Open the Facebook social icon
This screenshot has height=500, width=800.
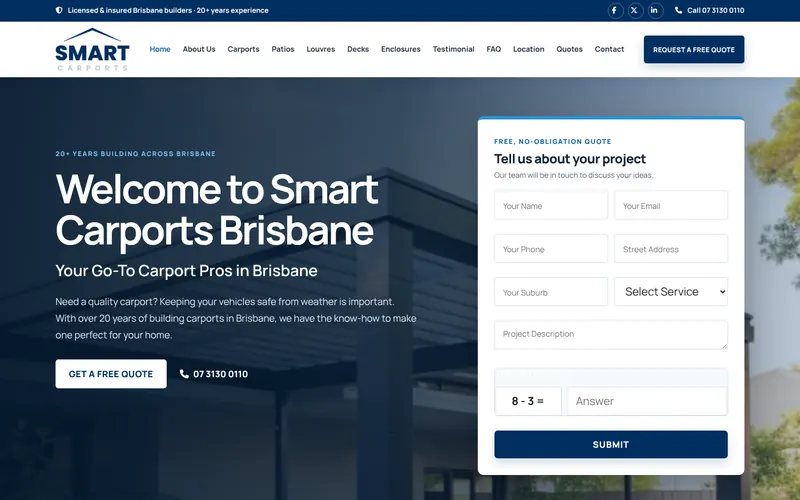click(x=615, y=10)
